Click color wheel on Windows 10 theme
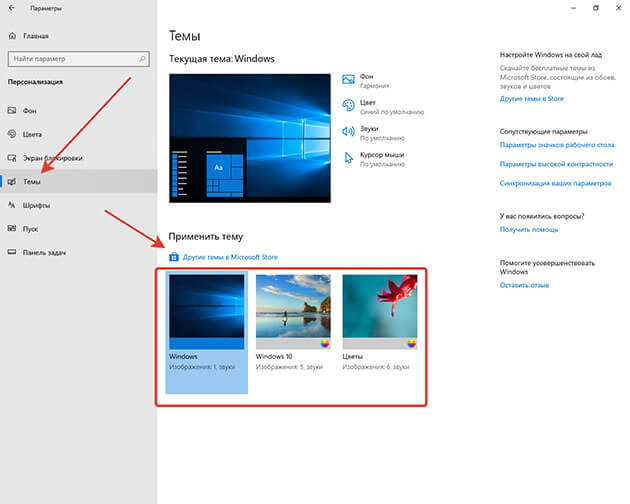The width and height of the screenshot is (630, 504). click(x=325, y=344)
